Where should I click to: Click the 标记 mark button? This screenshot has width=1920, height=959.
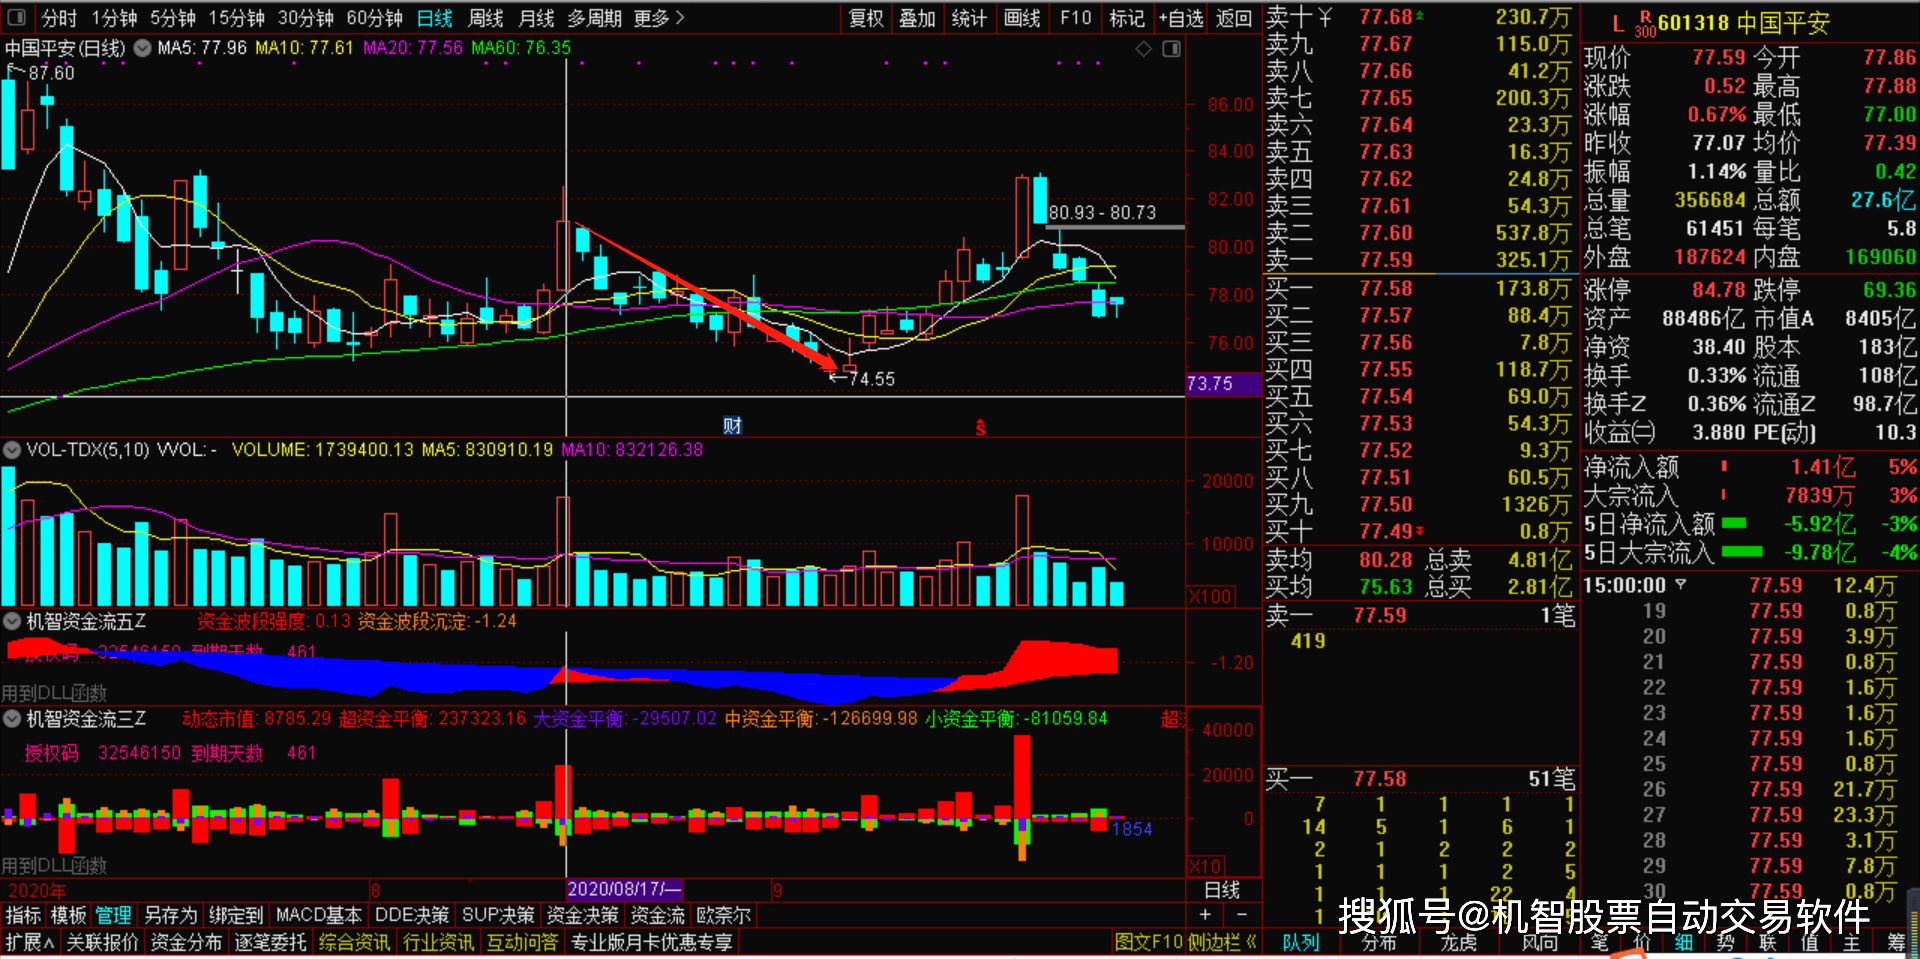click(1127, 18)
